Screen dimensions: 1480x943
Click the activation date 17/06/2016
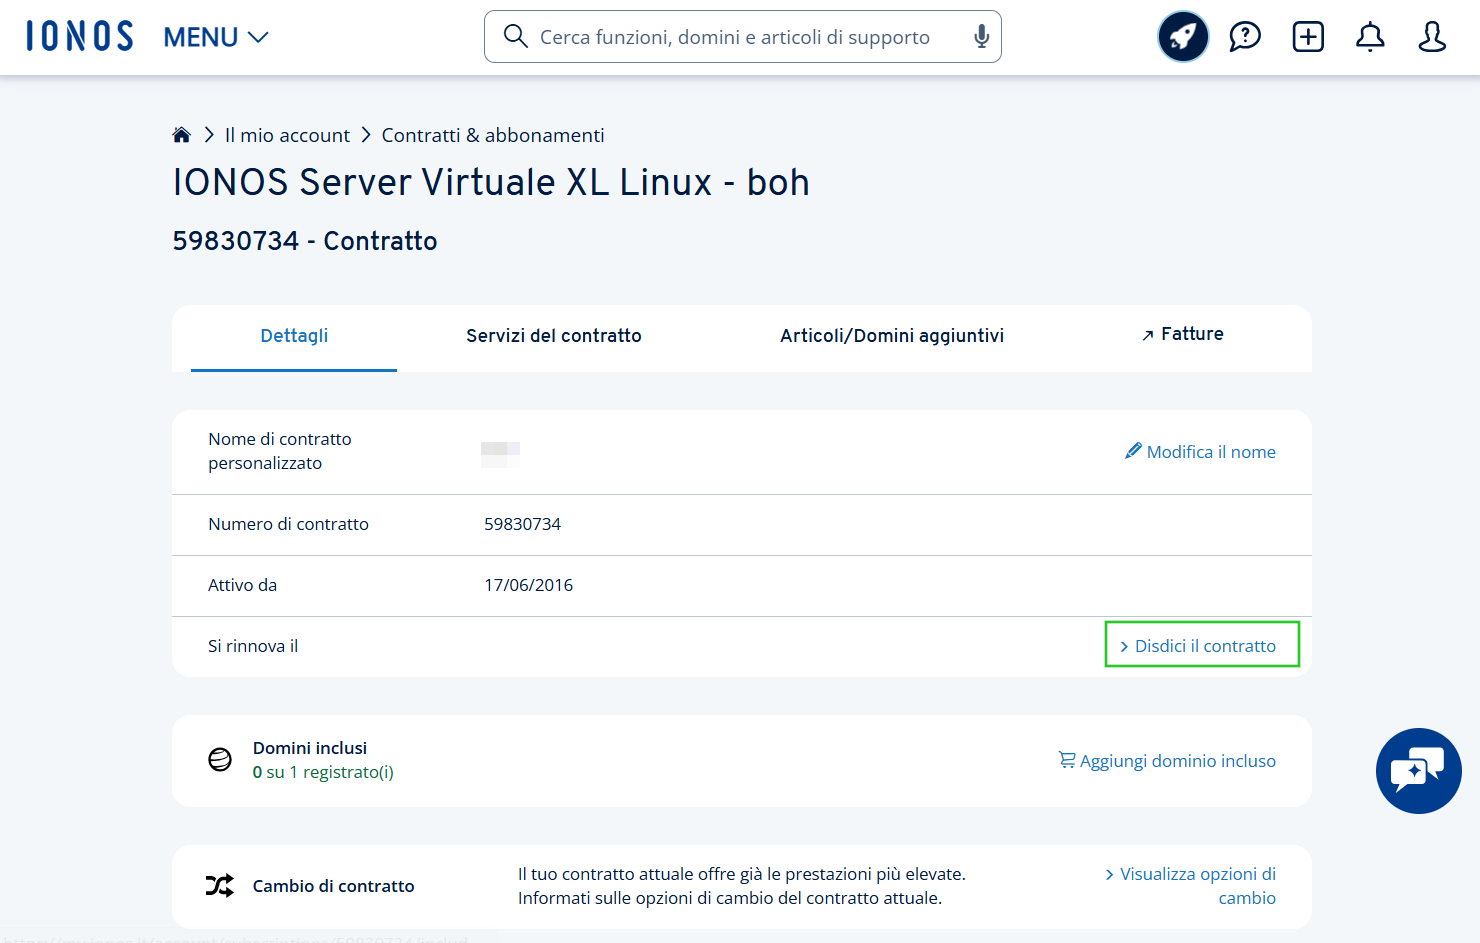(528, 585)
